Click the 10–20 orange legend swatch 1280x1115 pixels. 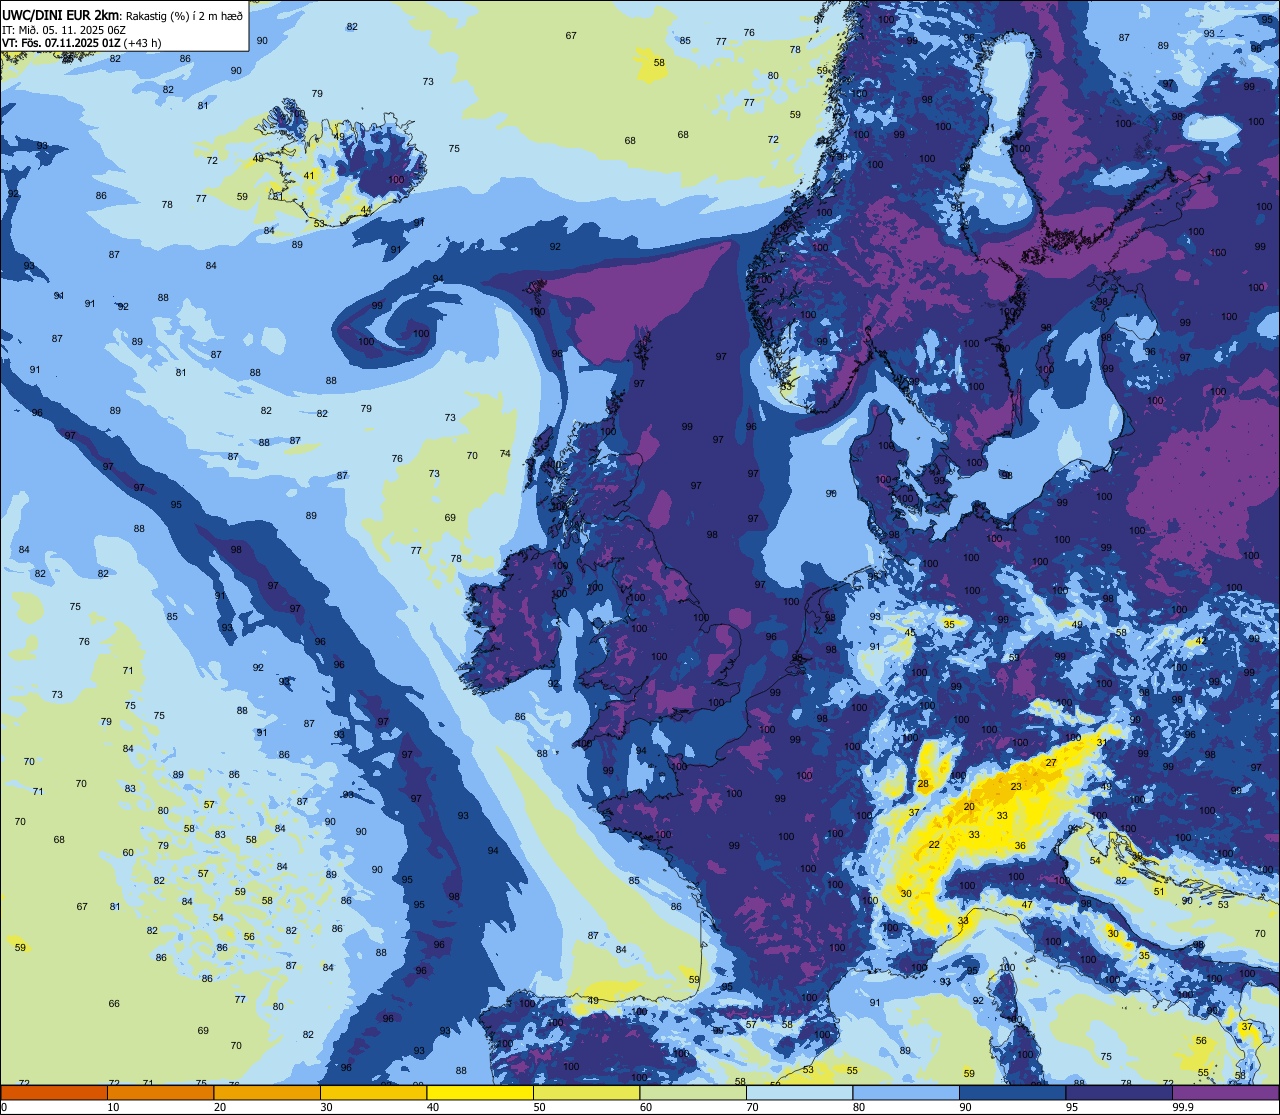pos(160,1093)
